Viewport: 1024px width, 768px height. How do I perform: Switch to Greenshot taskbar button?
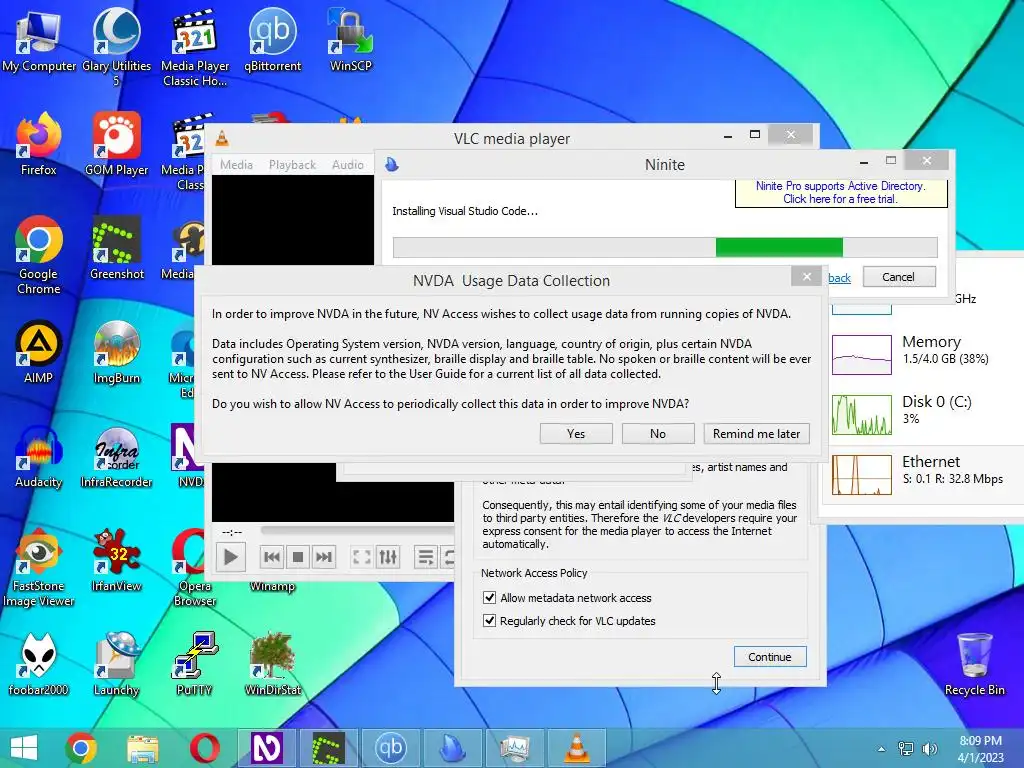328,748
